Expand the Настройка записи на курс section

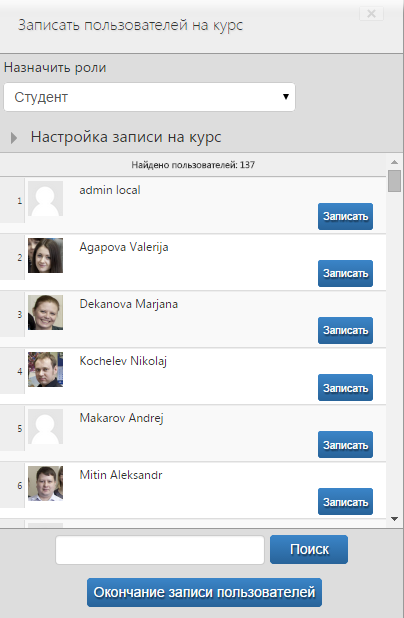(126, 137)
